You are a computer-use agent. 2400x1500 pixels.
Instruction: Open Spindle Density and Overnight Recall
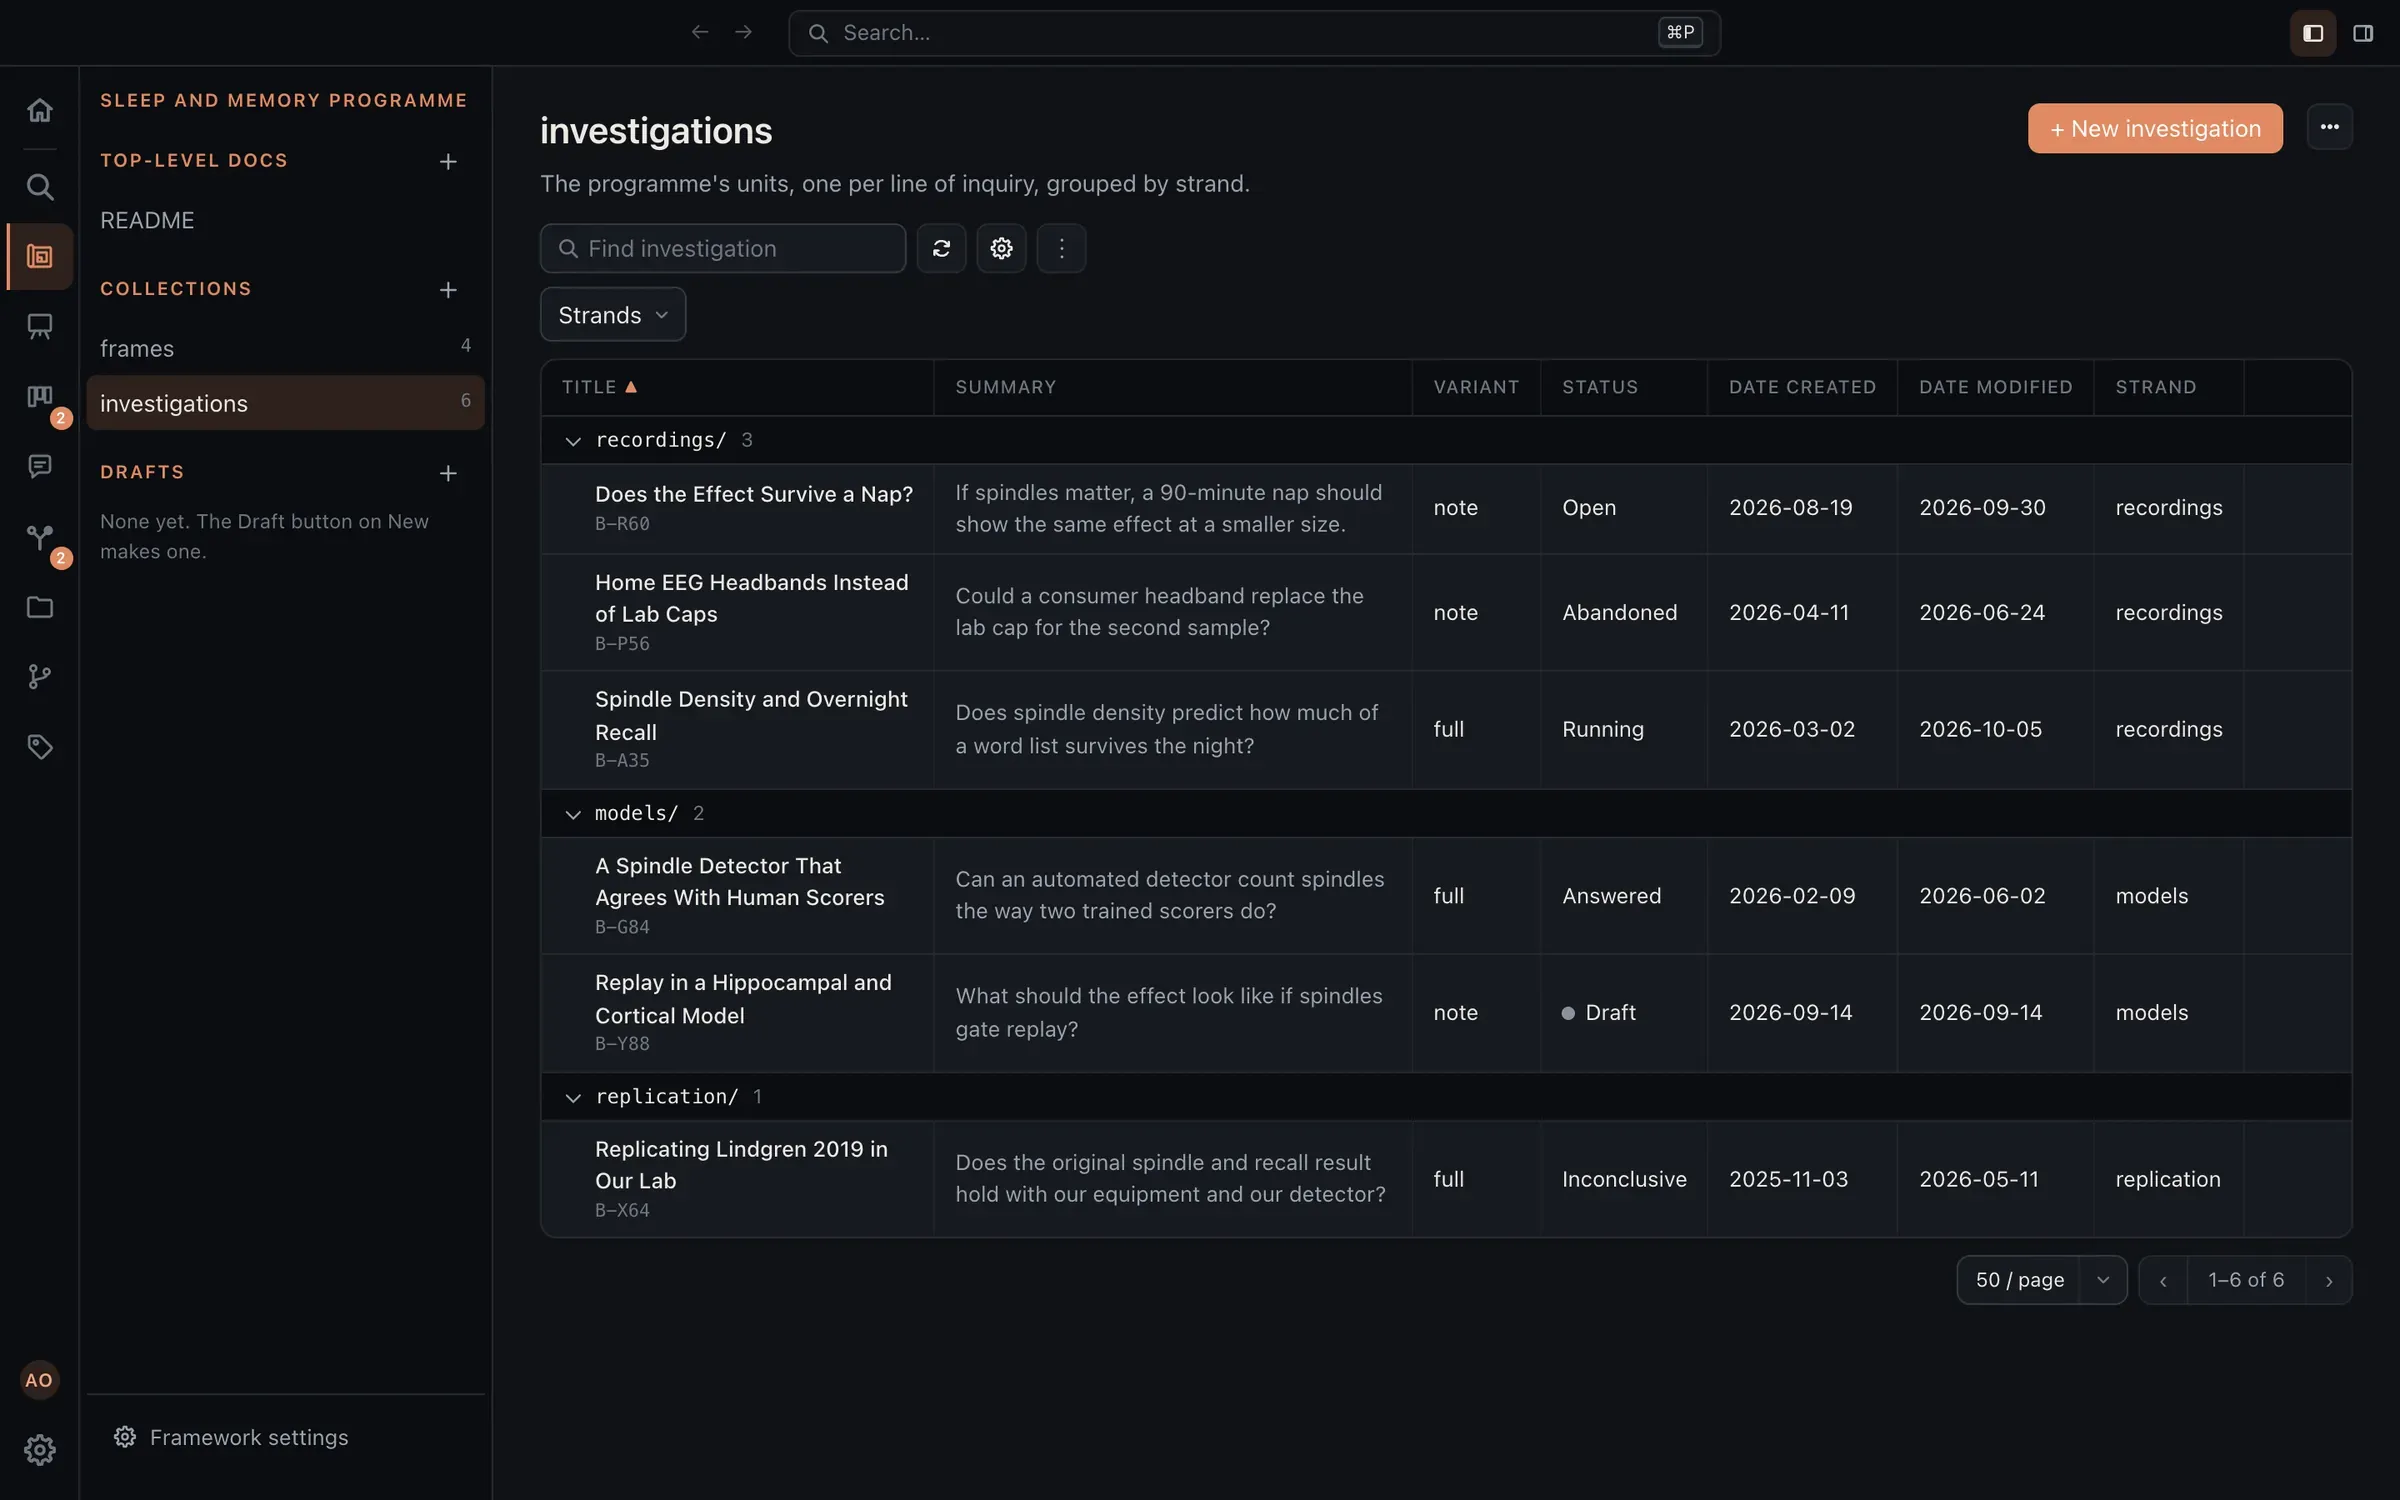[751, 715]
